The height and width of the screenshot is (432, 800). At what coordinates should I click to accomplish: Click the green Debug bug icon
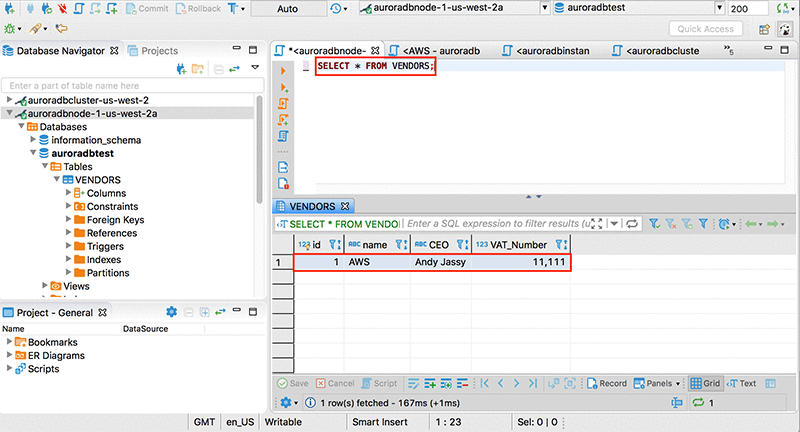pos(10,29)
